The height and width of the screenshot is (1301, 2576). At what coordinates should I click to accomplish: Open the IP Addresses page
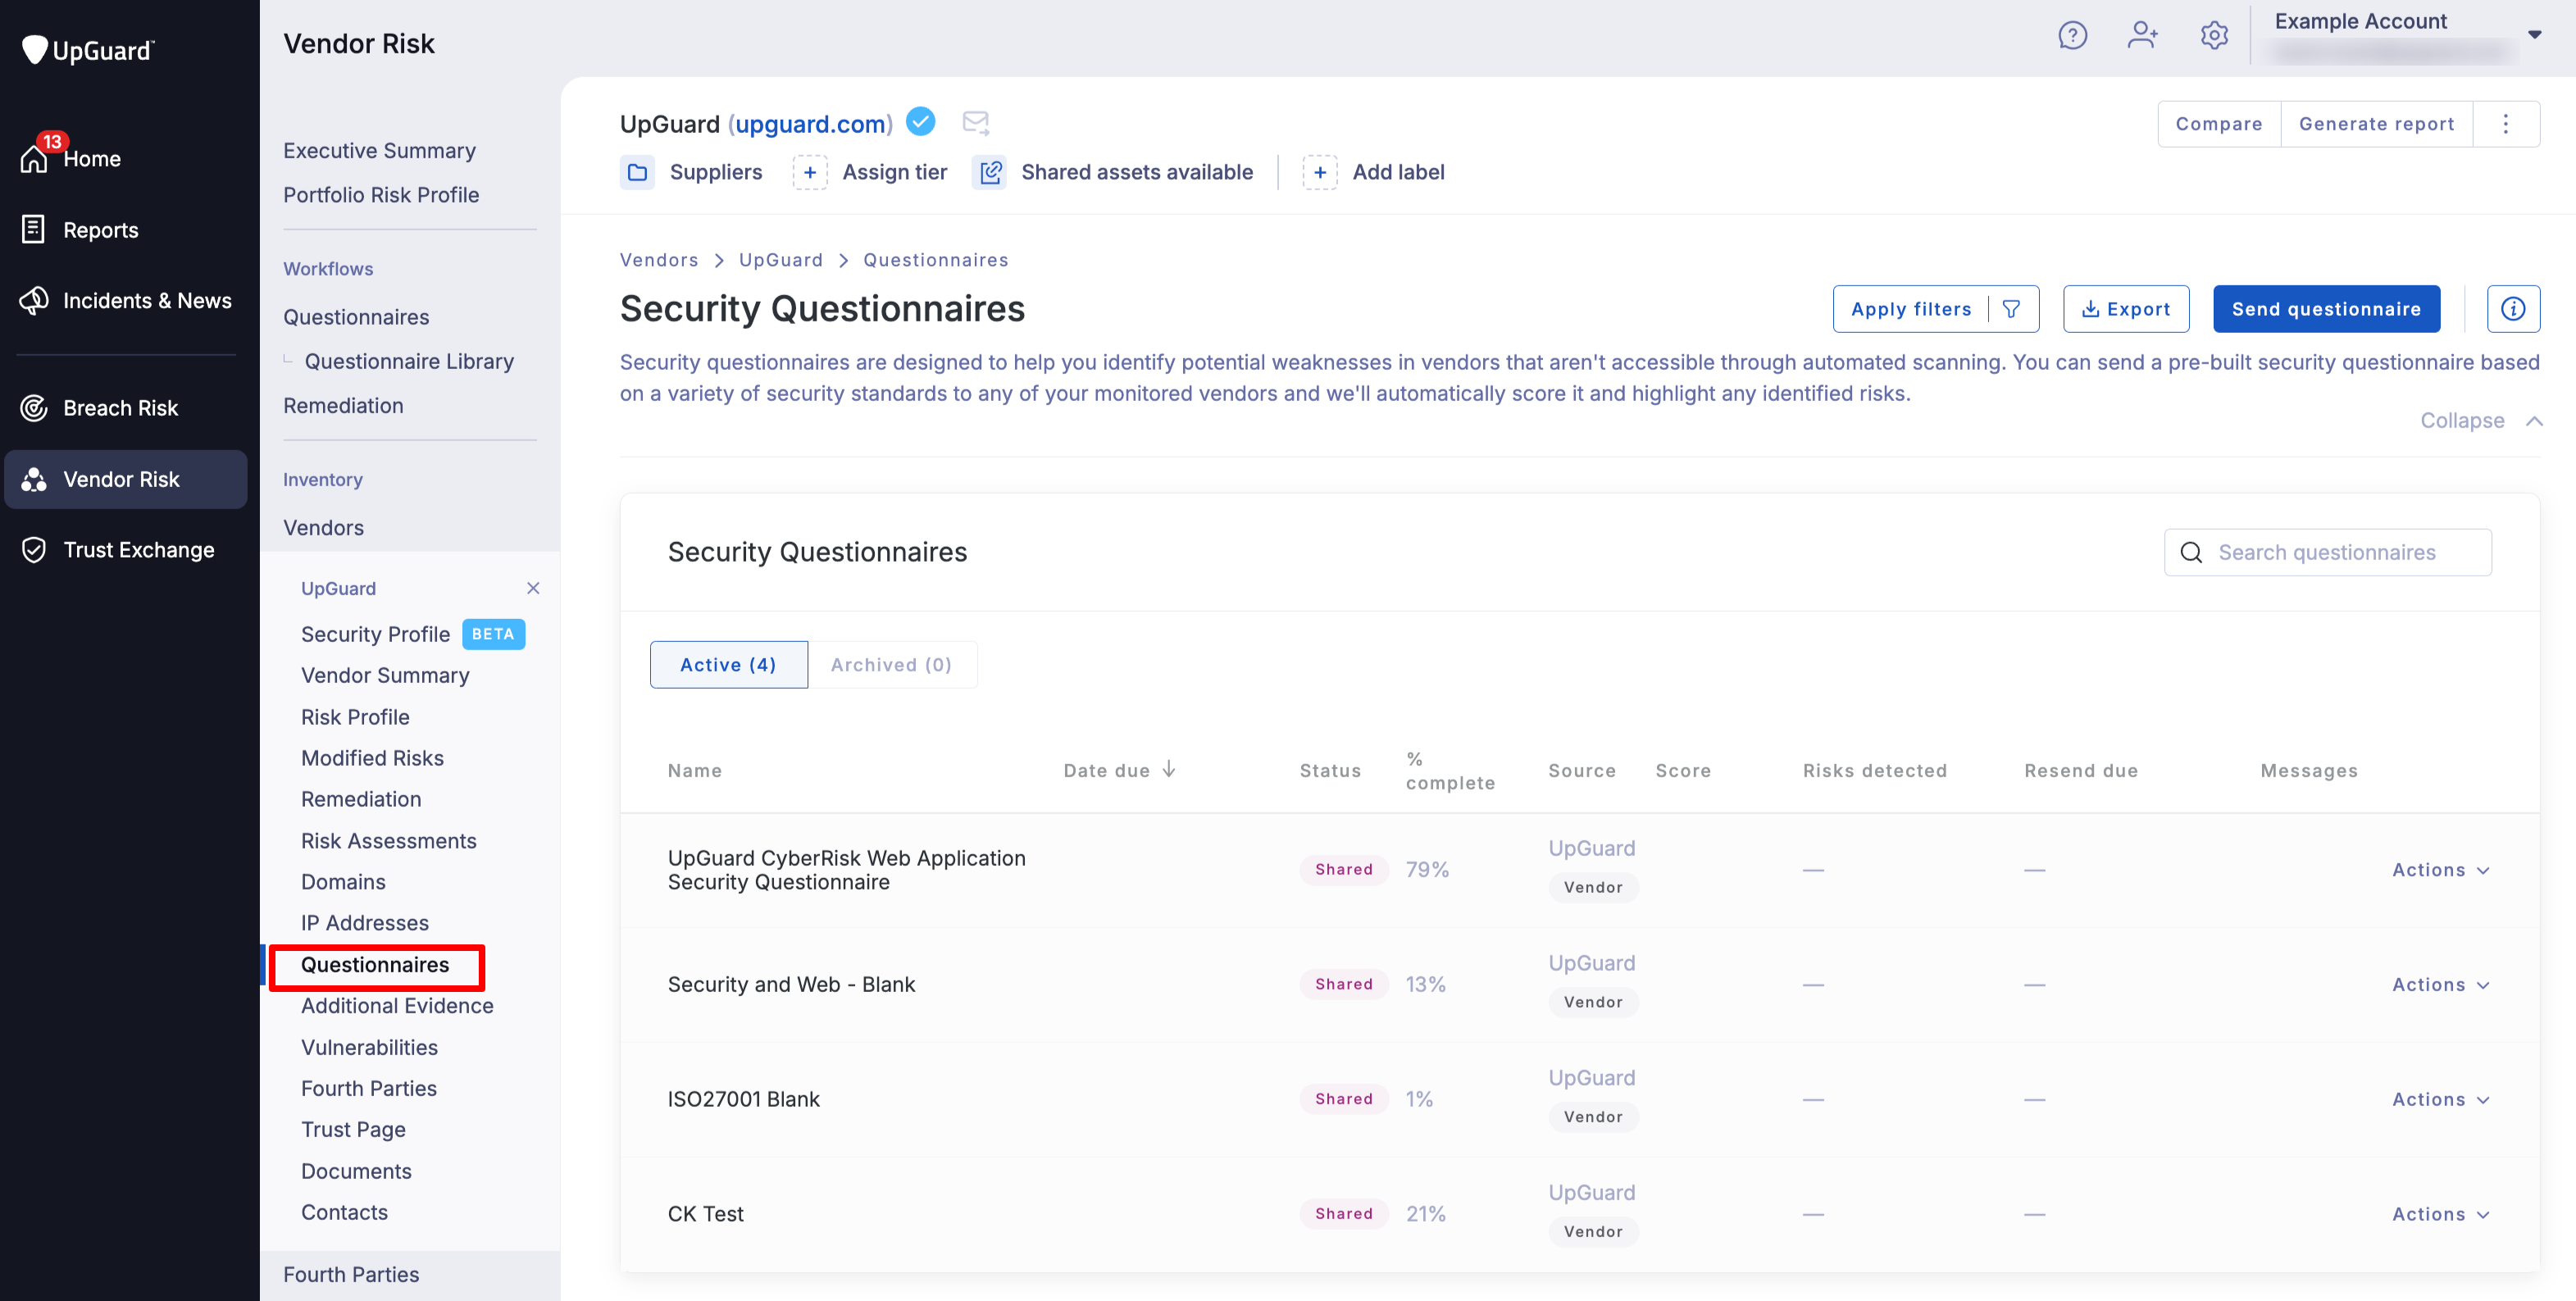coord(364,923)
